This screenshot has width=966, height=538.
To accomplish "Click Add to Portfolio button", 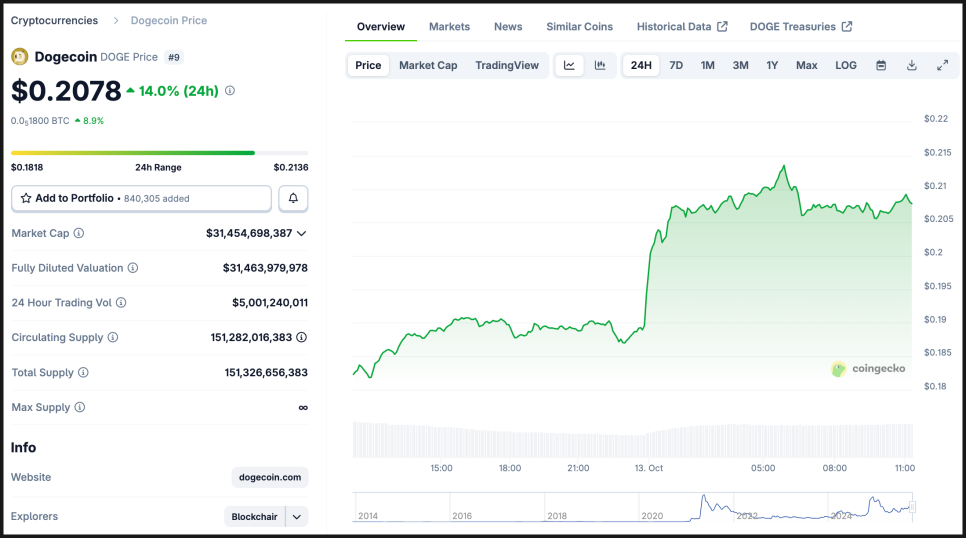I will point(141,198).
